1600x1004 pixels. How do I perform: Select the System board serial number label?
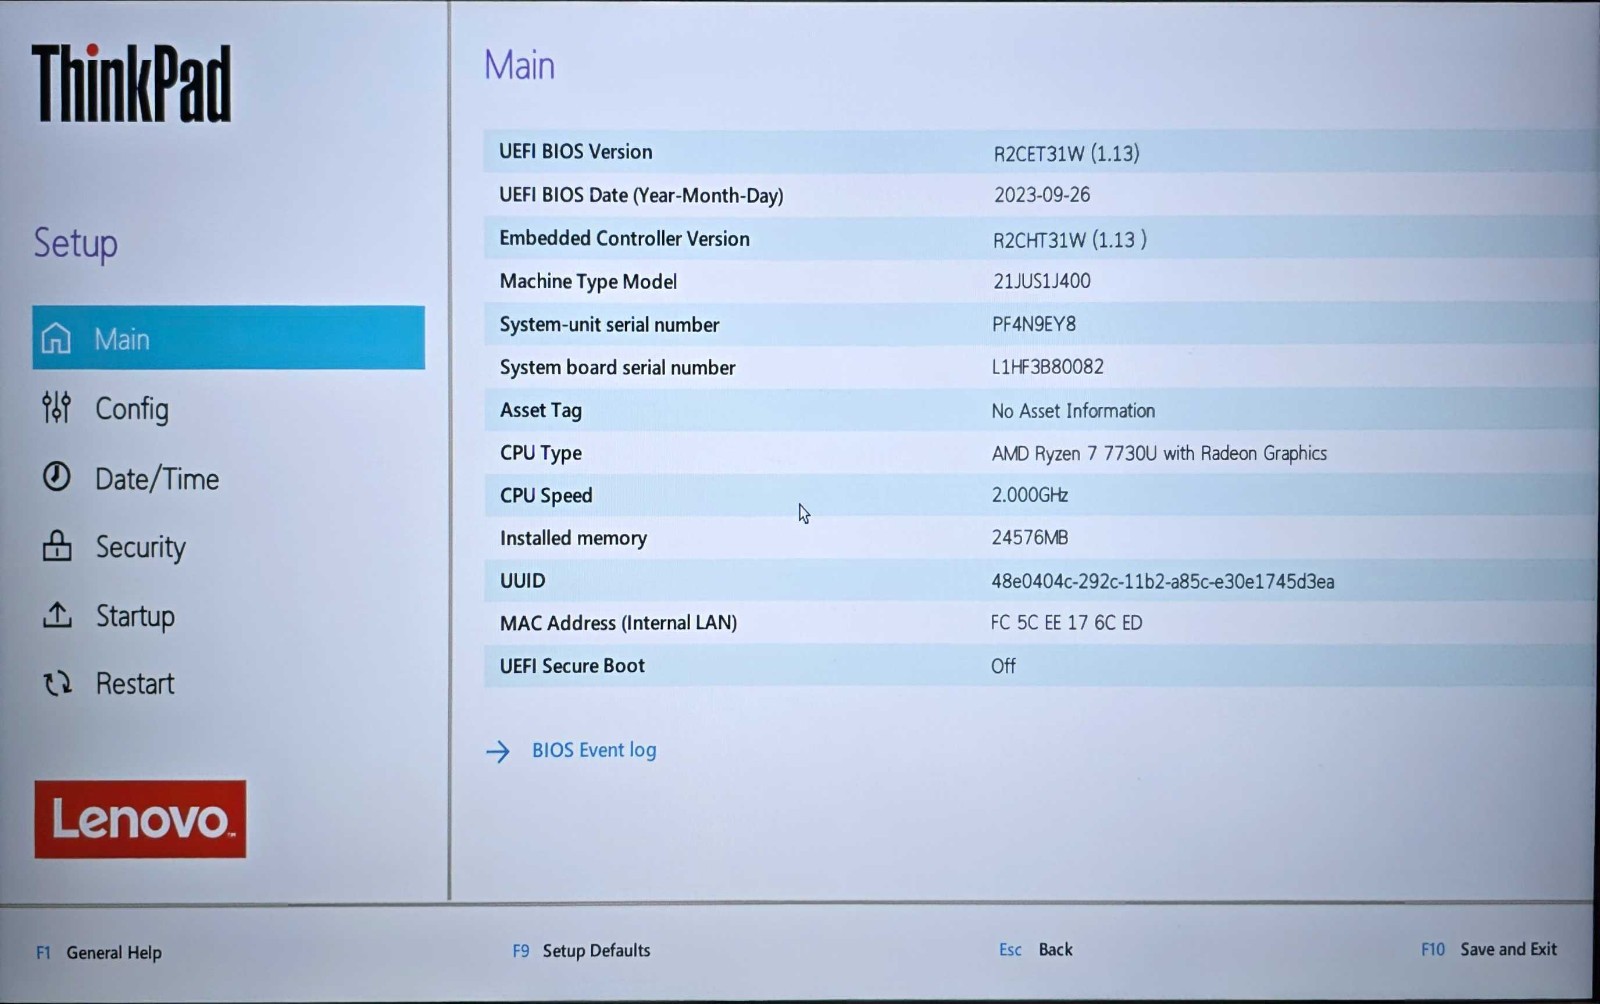pyautogui.click(x=618, y=367)
